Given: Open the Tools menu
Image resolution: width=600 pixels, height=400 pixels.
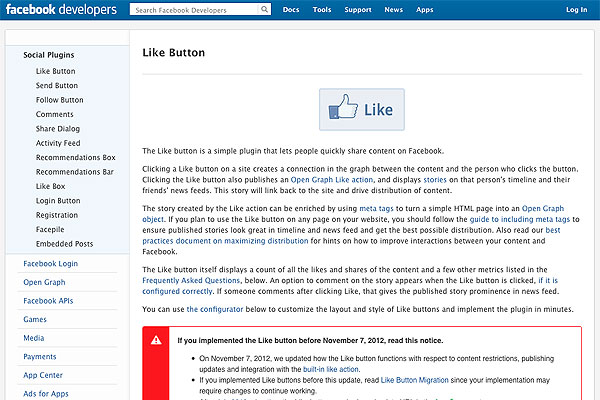Looking at the screenshot, I should (322, 10).
